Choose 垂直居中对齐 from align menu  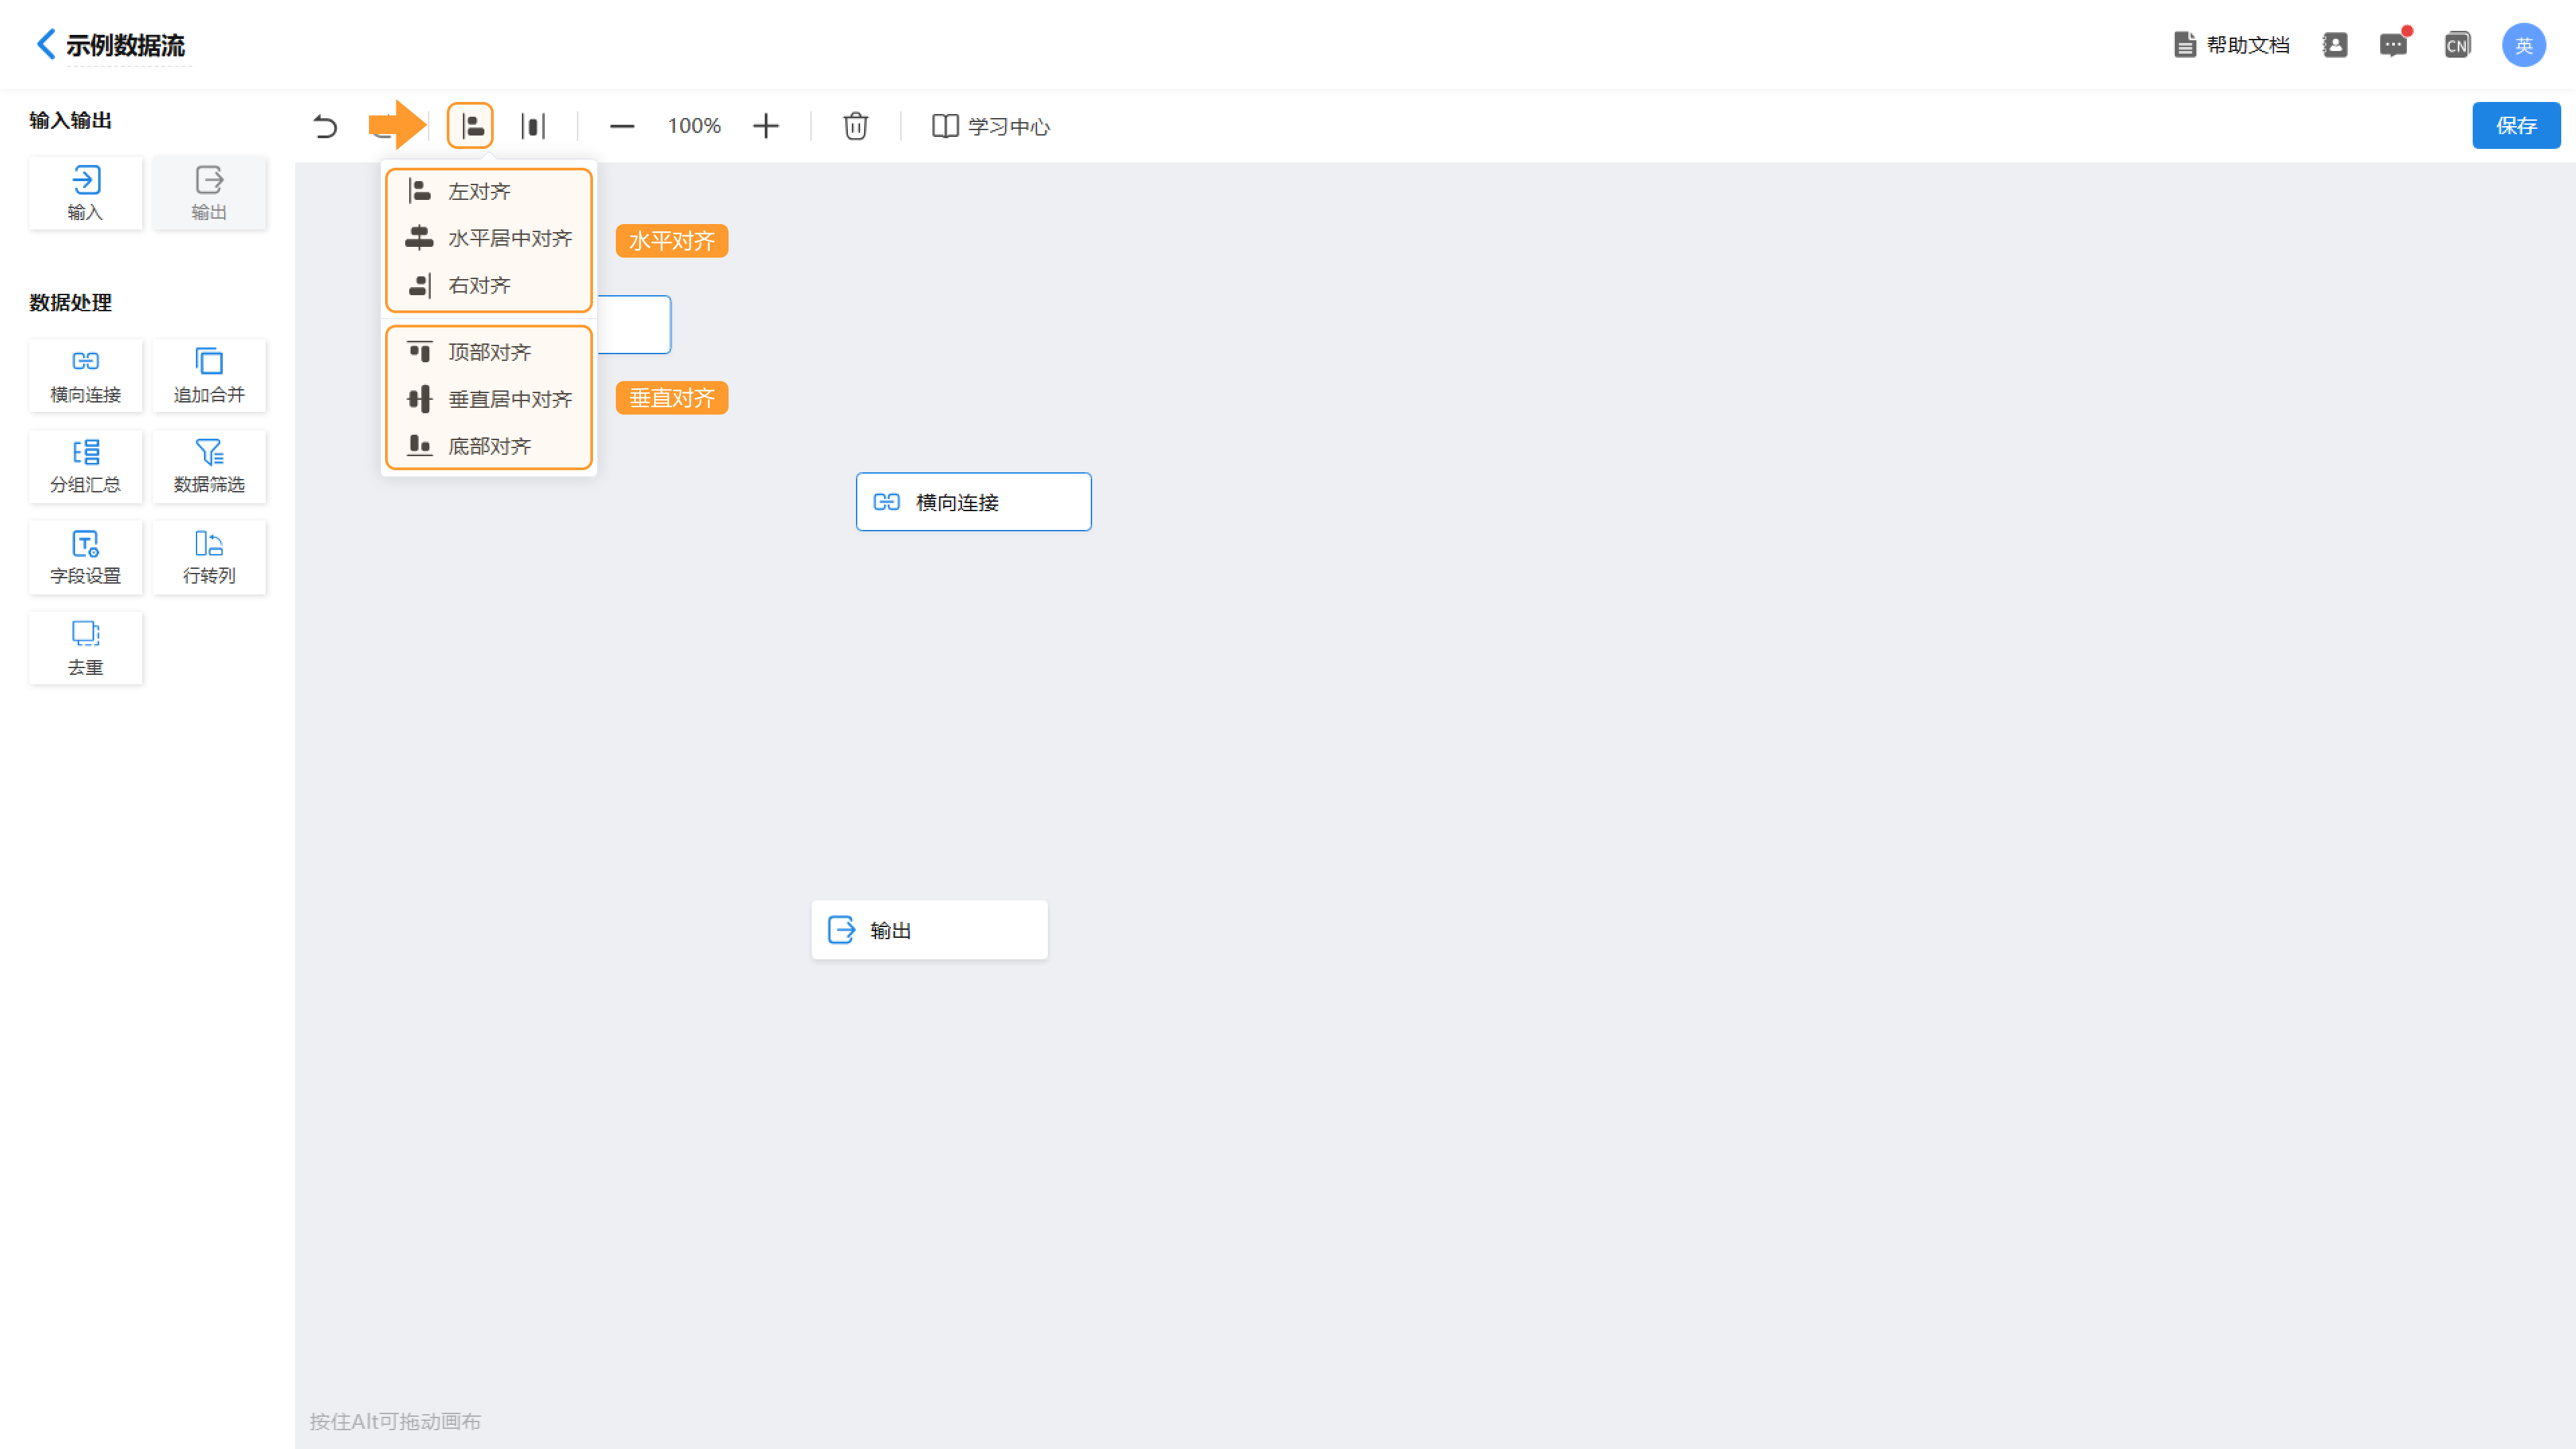pos(489,399)
